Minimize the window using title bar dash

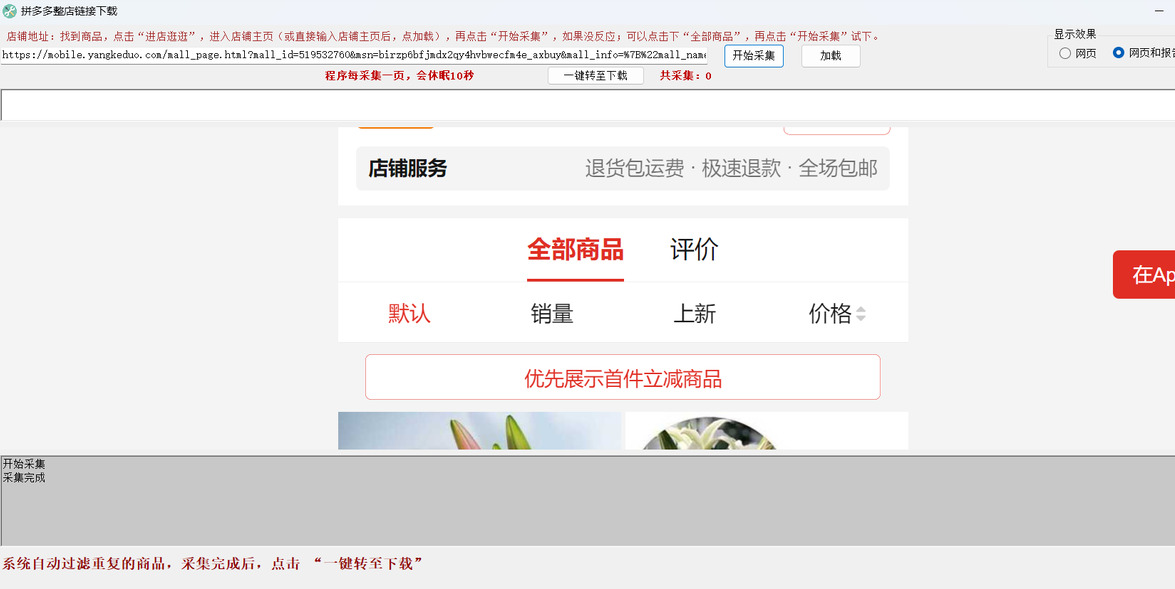coord(1159,11)
